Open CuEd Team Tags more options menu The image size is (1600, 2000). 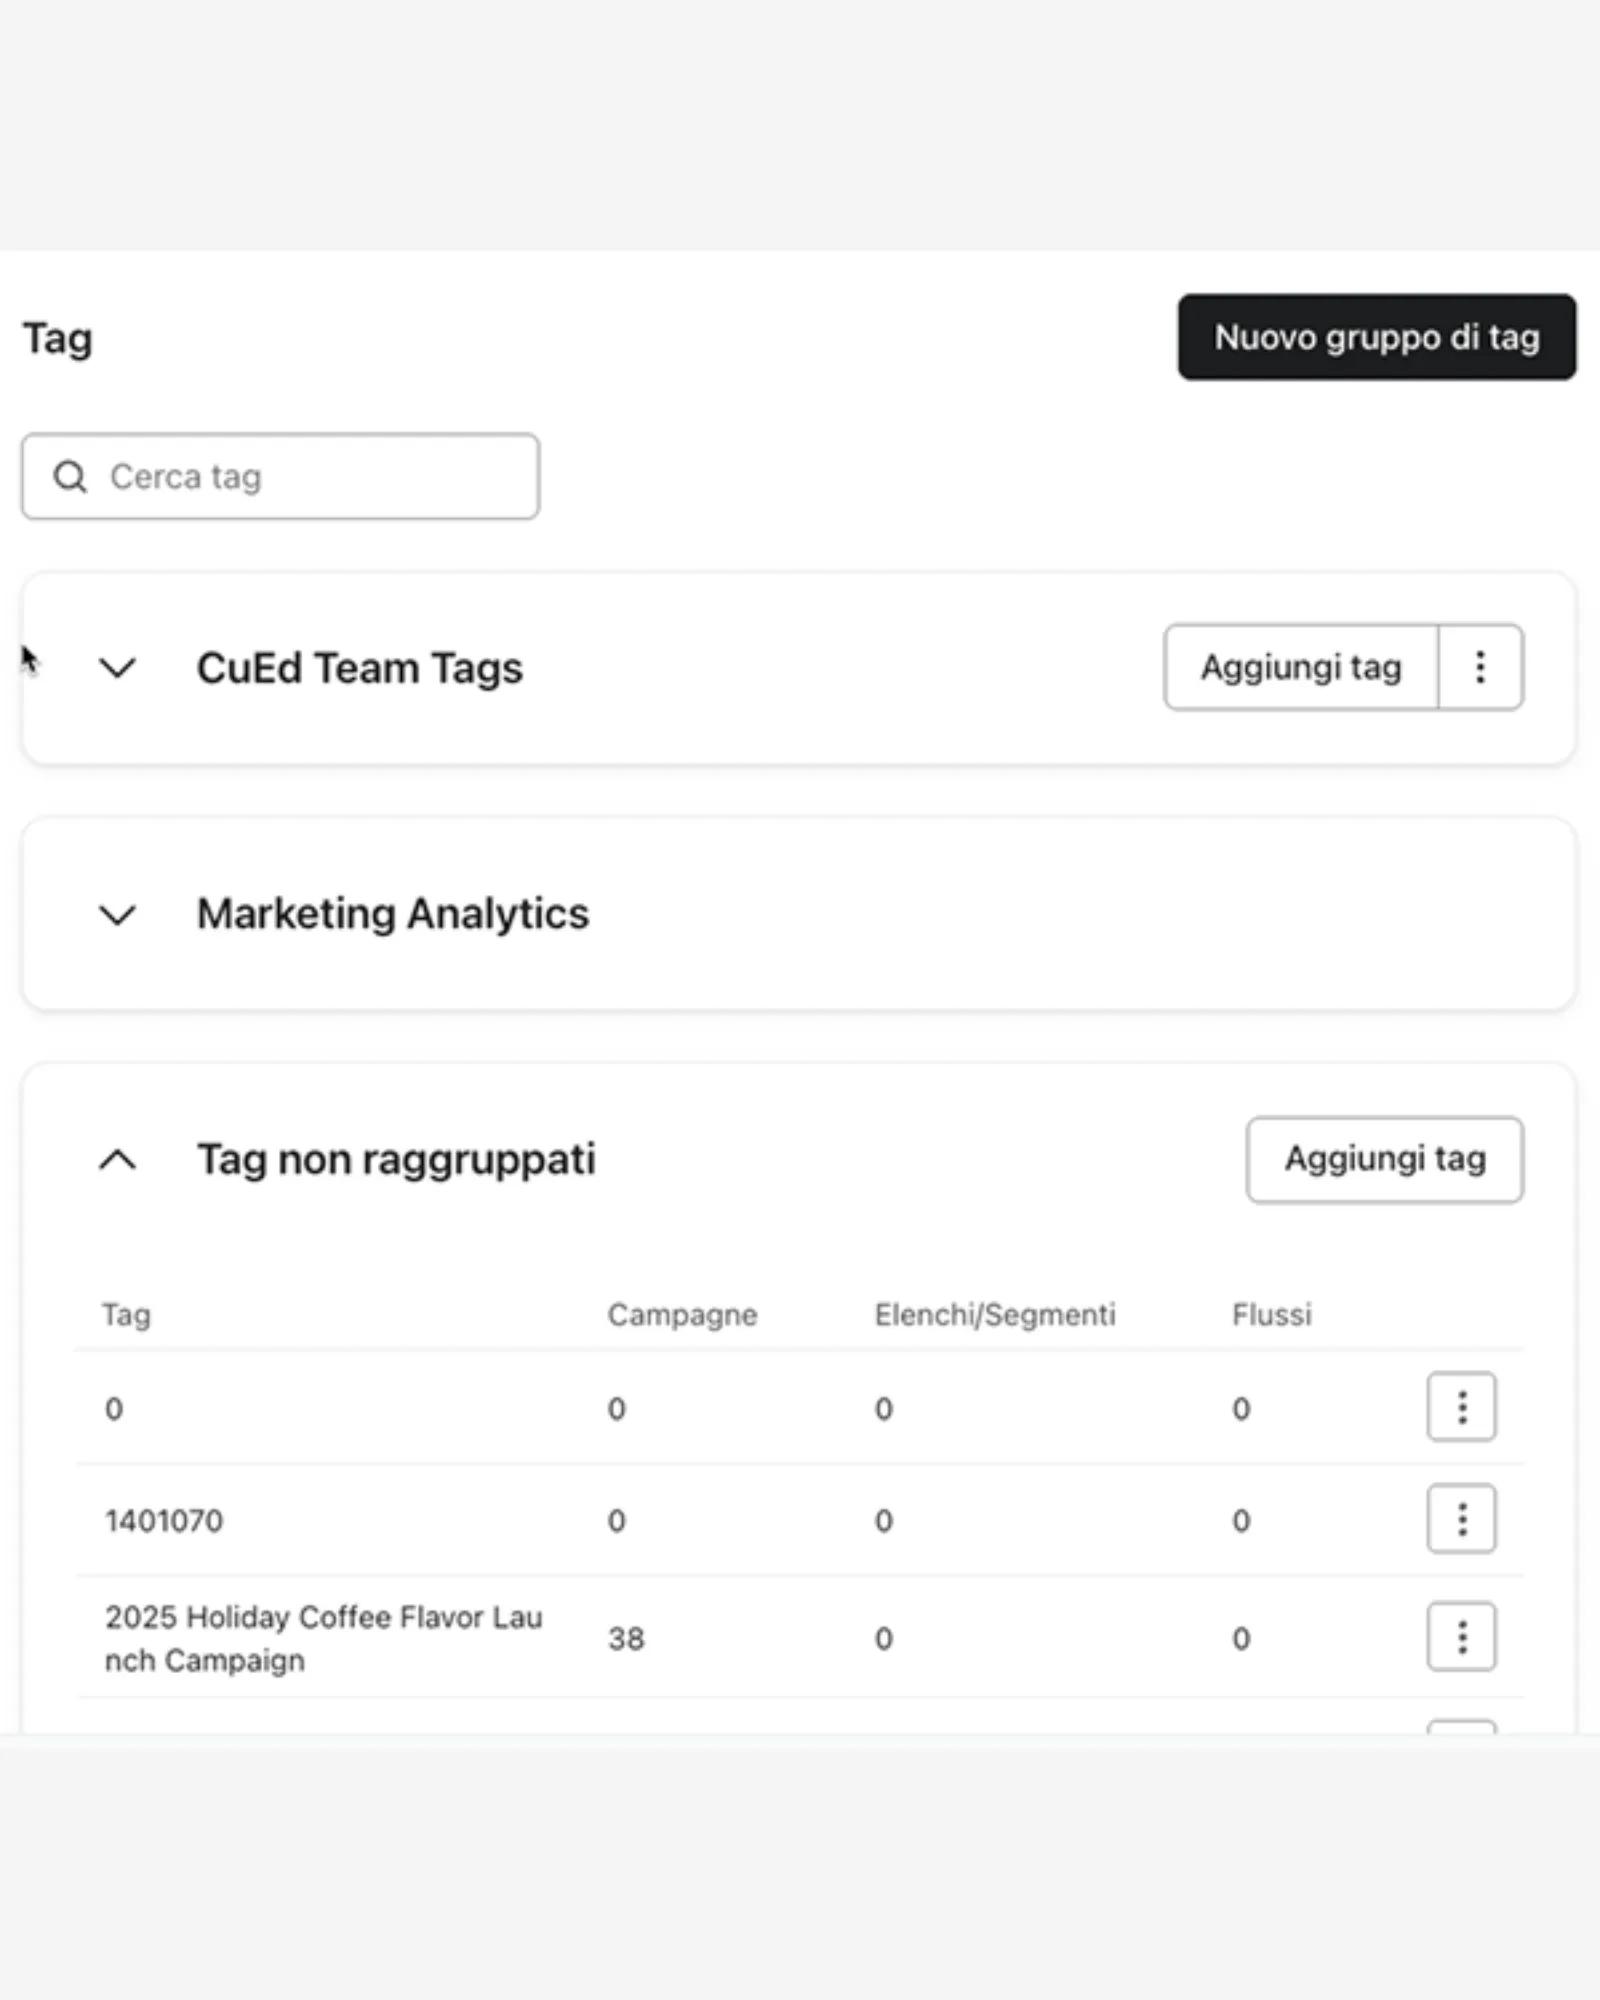pyautogui.click(x=1480, y=668)
